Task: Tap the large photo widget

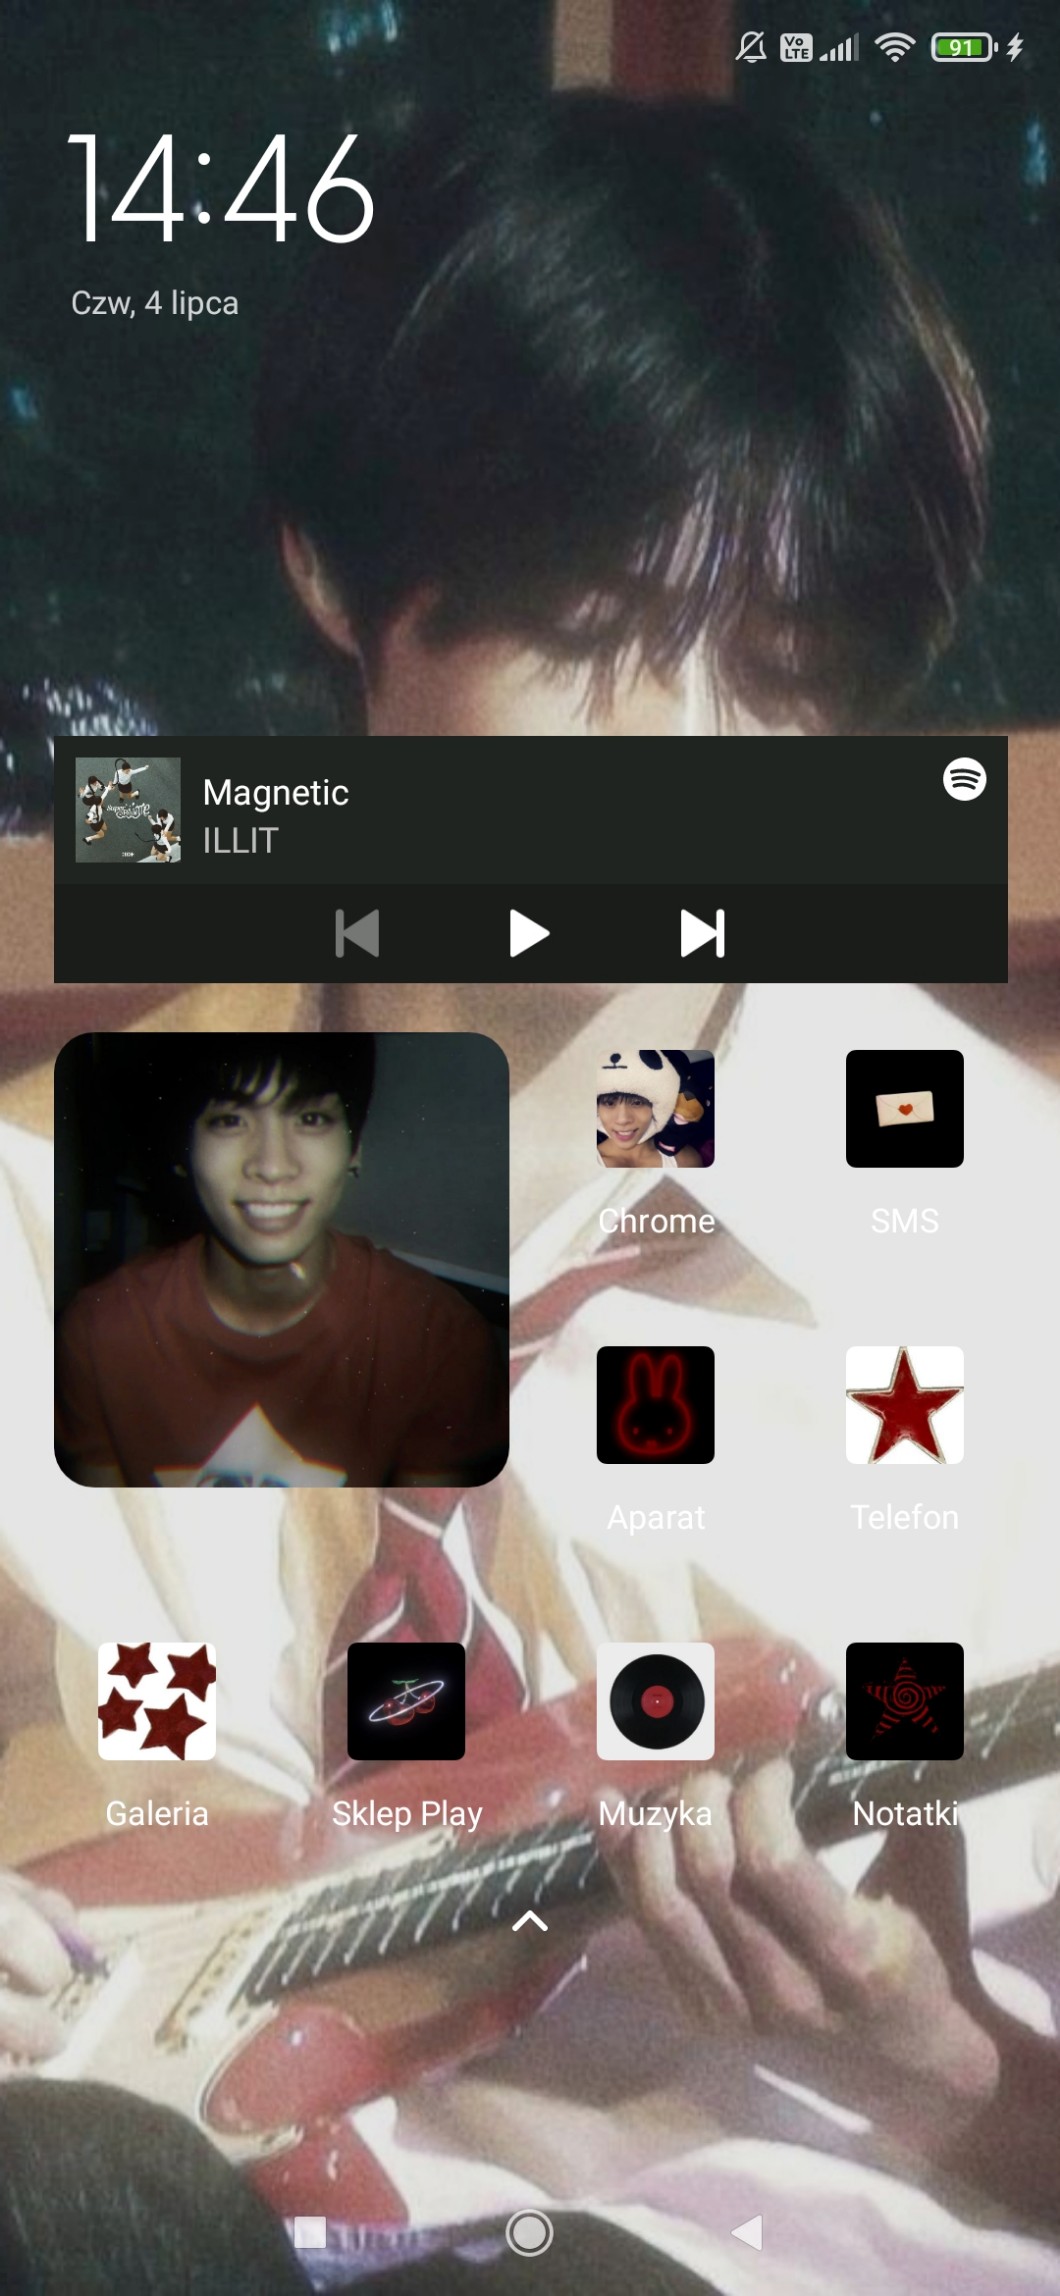Action: 281,1259
